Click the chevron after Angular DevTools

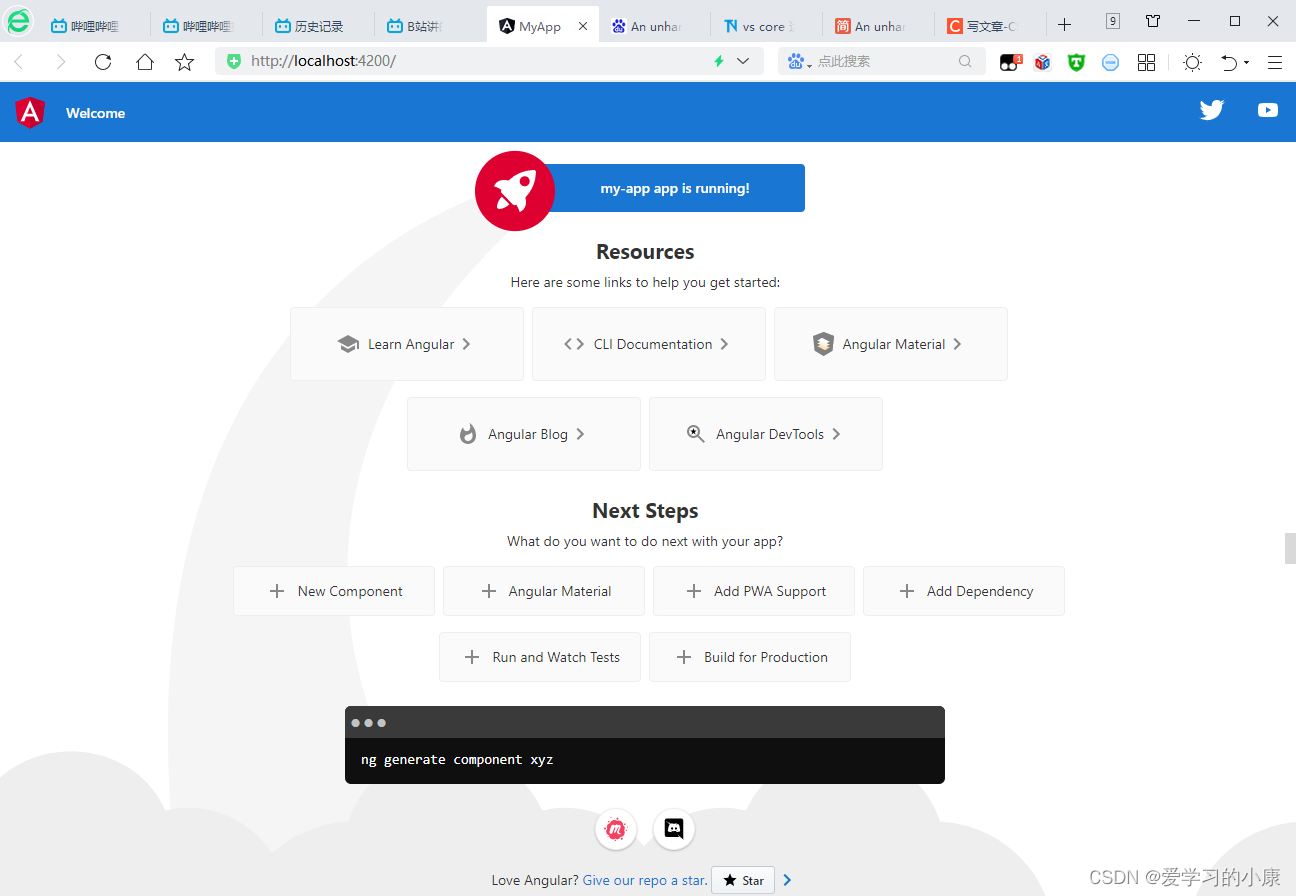[x=836, y=434]
